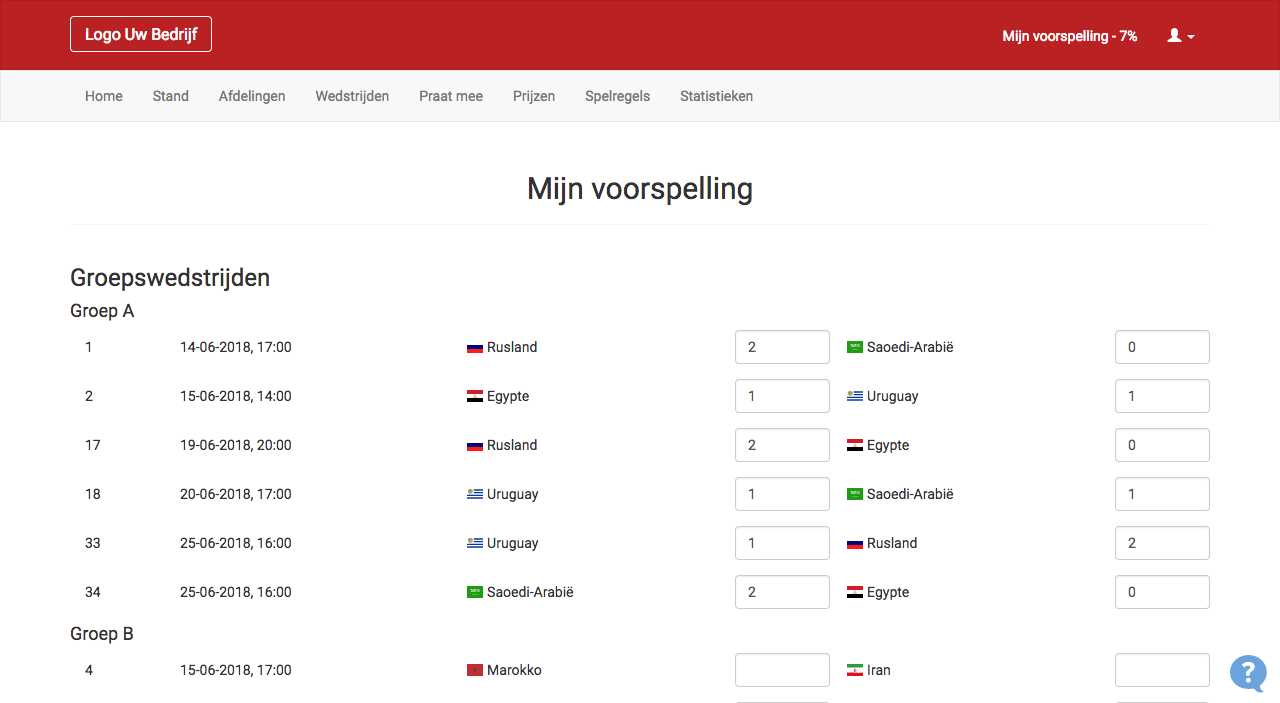
Task: Focus Saoedi-Arabië score field in match 18
Action: click(x=1162, y=494)
